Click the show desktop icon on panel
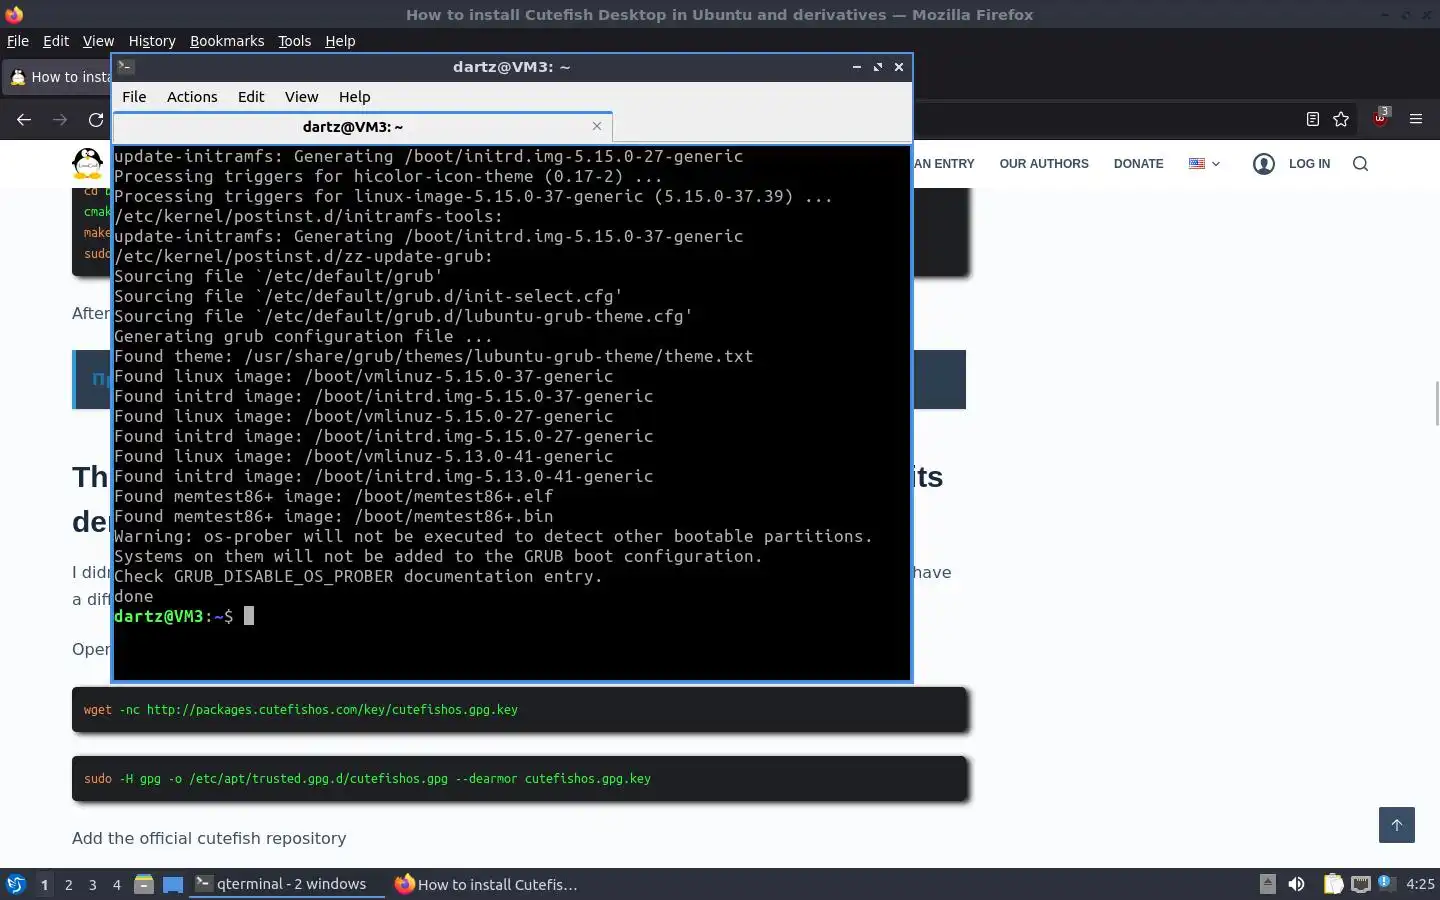This screenshot has height=900, width=1440. [x=173, y=884]
